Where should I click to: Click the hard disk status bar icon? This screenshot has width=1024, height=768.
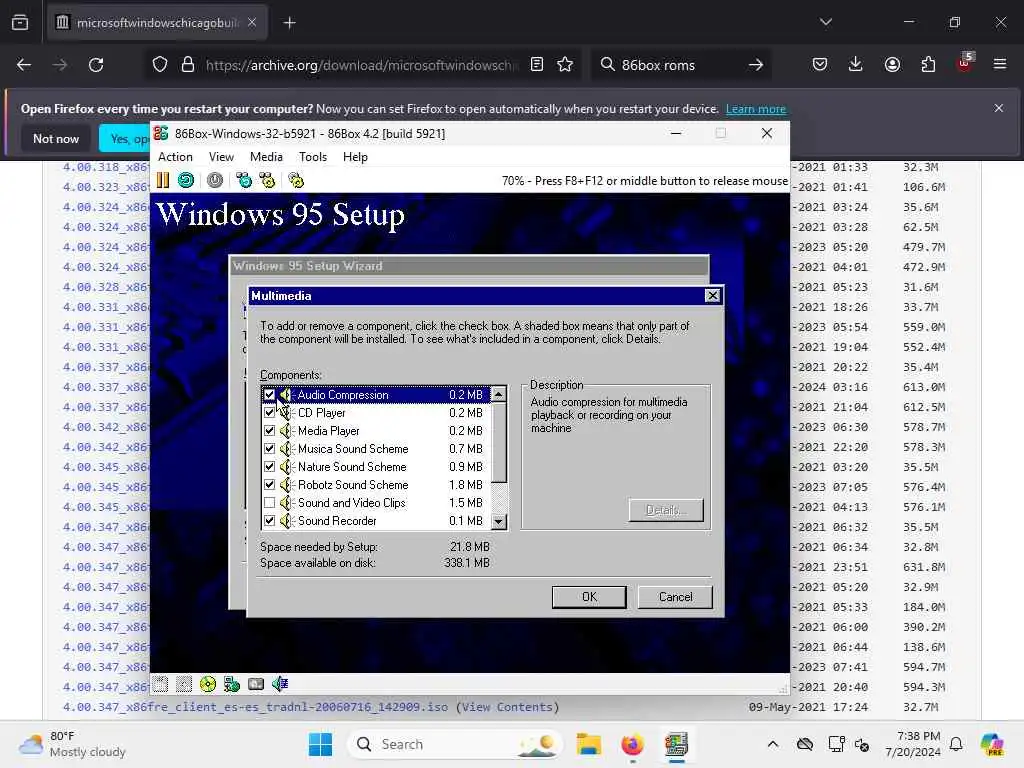pyautogui.click(x=256, y=684)
